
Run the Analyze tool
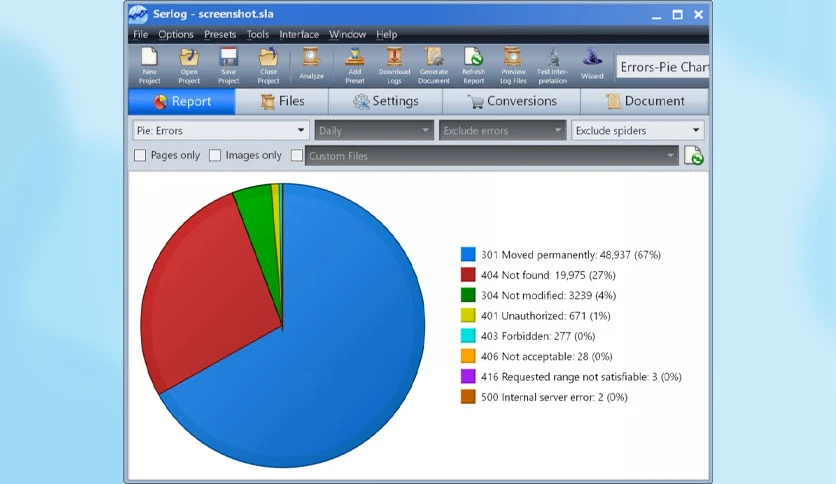pos(311,64)
